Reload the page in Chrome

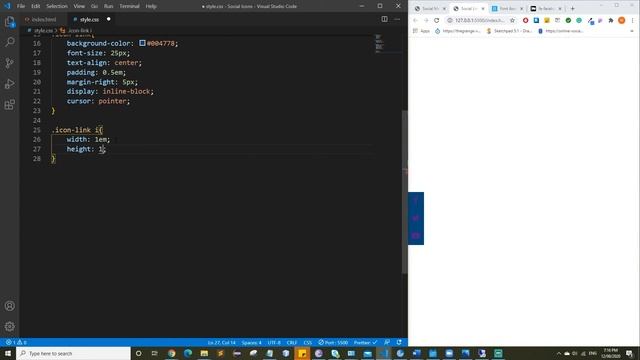click(437, 20)
